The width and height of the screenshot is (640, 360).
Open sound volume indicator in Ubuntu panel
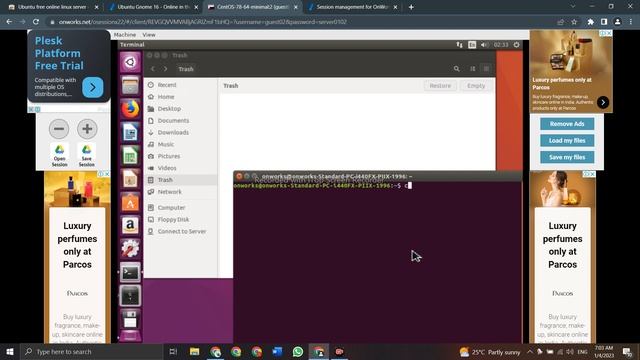click(484, 45)
